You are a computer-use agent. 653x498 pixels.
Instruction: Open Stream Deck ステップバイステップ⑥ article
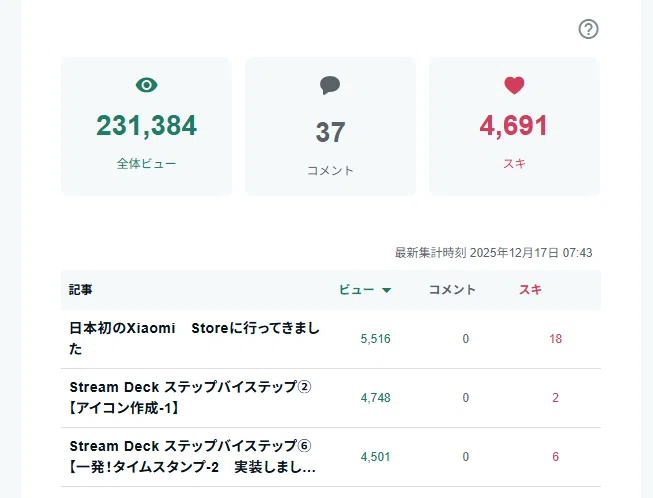click(x=192, y=457)
